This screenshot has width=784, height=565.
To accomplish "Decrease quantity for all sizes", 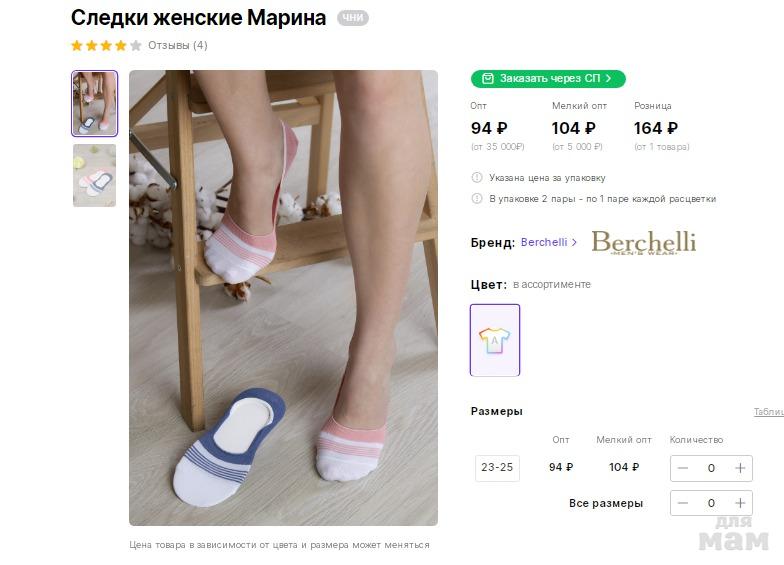I will pyautogui.click(x=683, y=503).
